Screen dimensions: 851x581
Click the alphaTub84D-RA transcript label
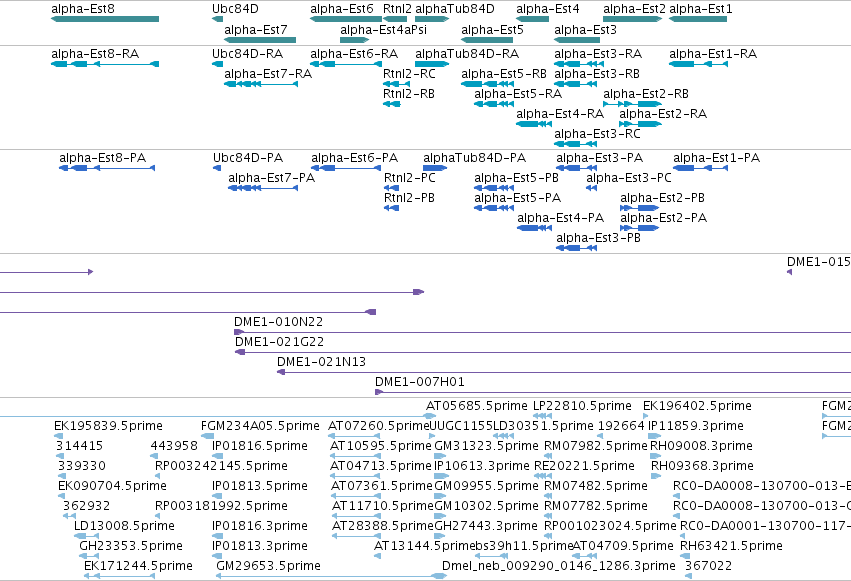(467, 54)
